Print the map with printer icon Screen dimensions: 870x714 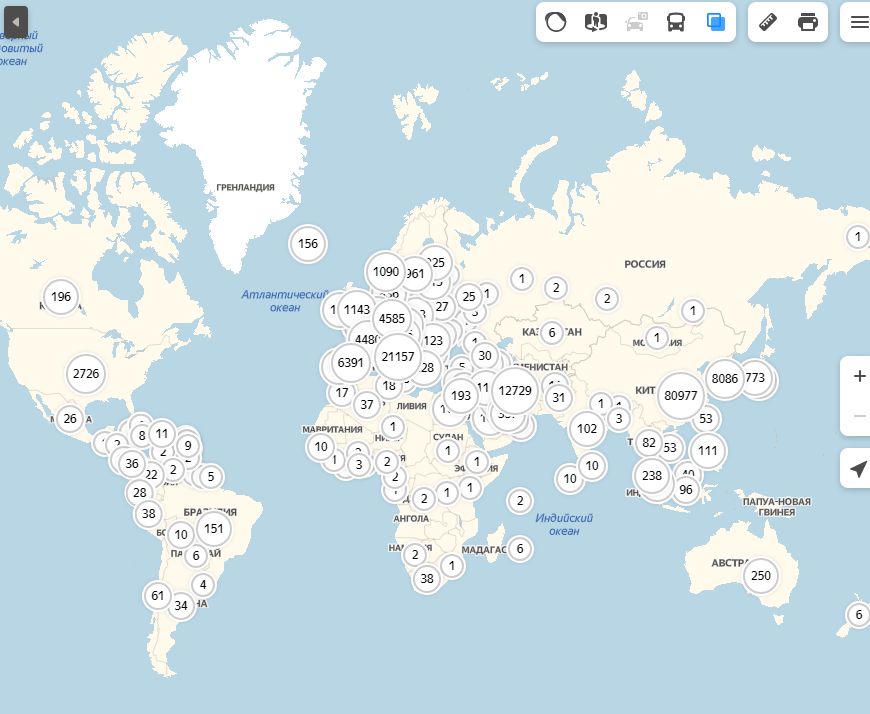pyautogui.click(x=808, y=22)
